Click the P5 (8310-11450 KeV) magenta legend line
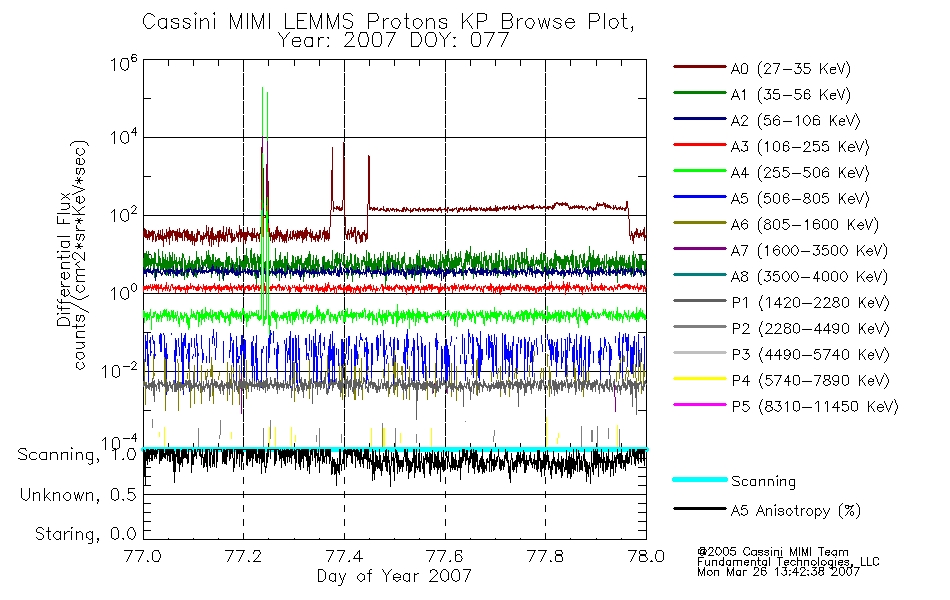 [699, 405]
